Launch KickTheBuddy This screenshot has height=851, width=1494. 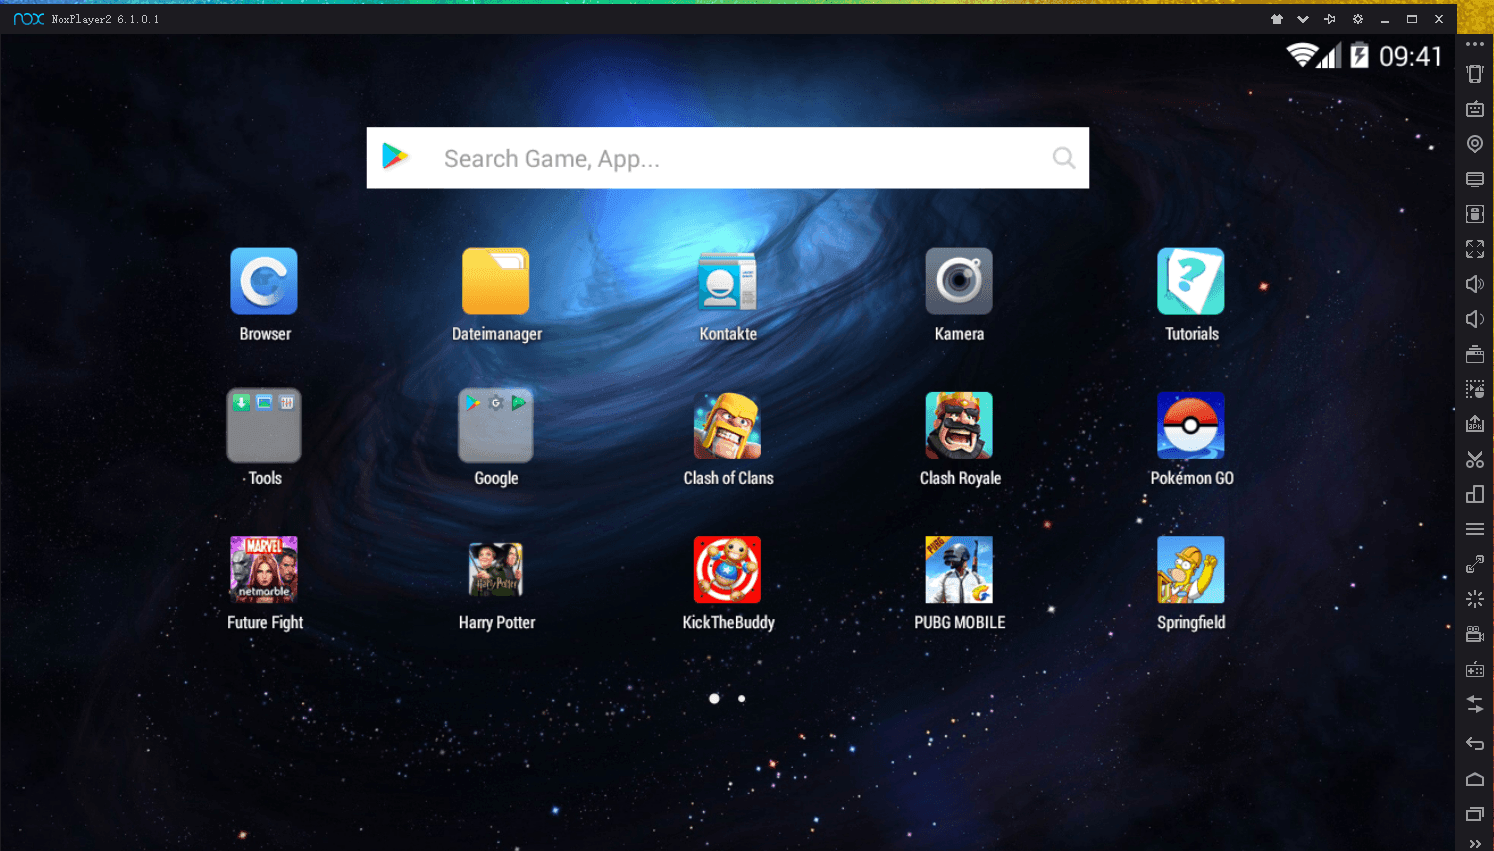[727, 569]
